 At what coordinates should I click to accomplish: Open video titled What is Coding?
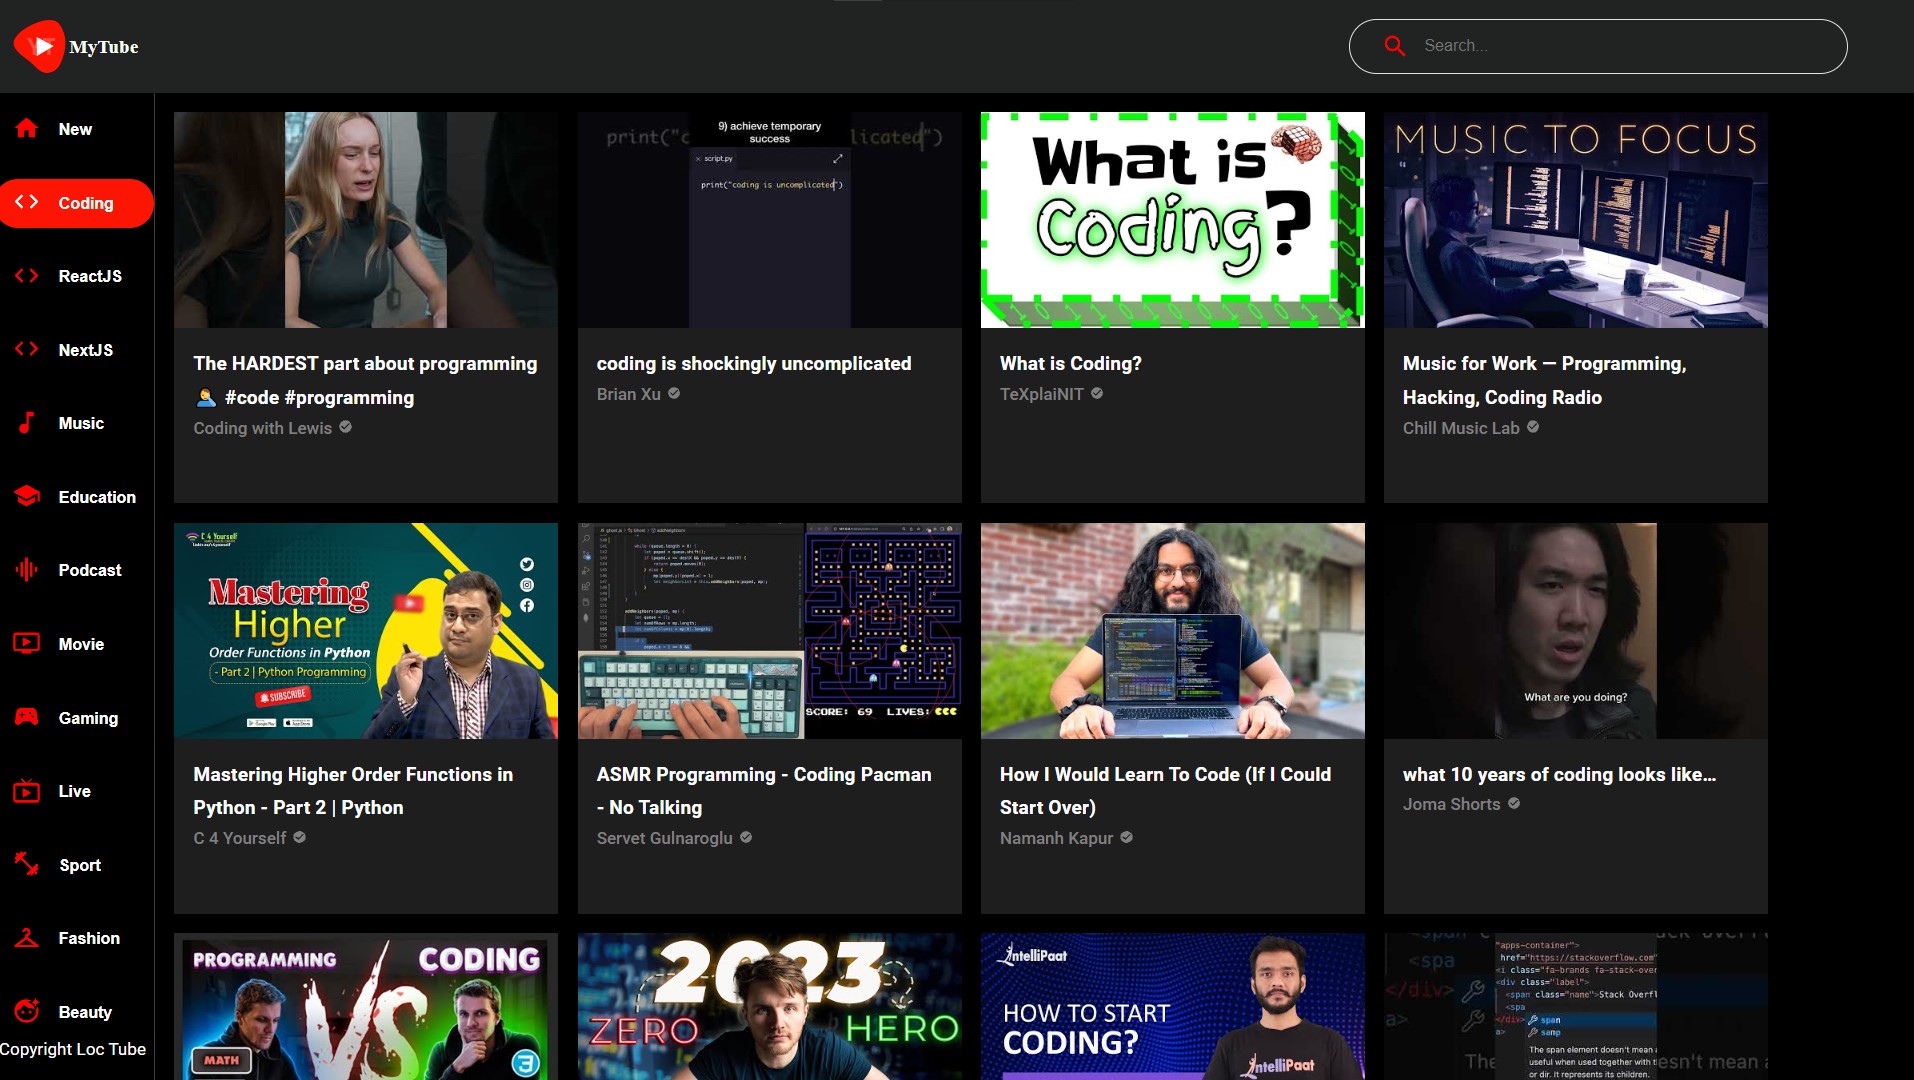(x=1070, y=364)
